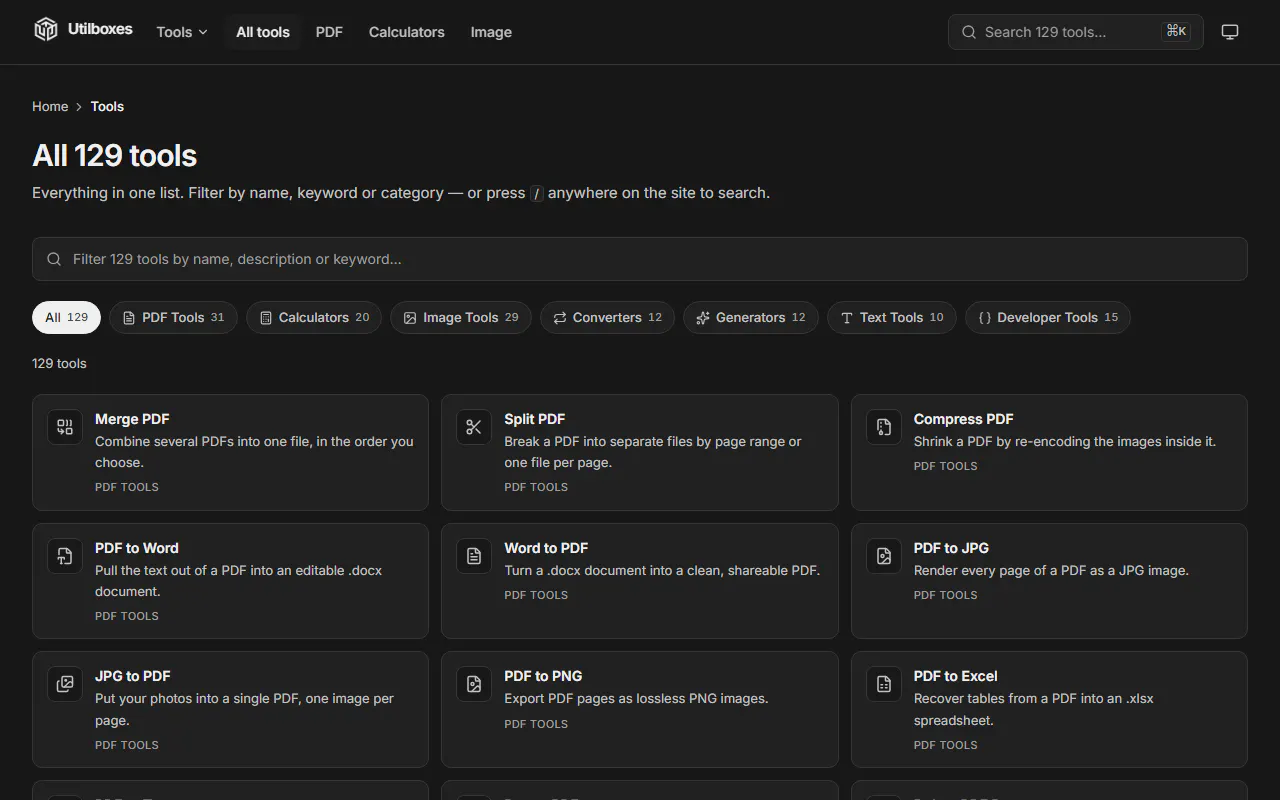1280x800 pixels.
Task: Click the PDF to JPG icon
Action: tap(884, 556)
